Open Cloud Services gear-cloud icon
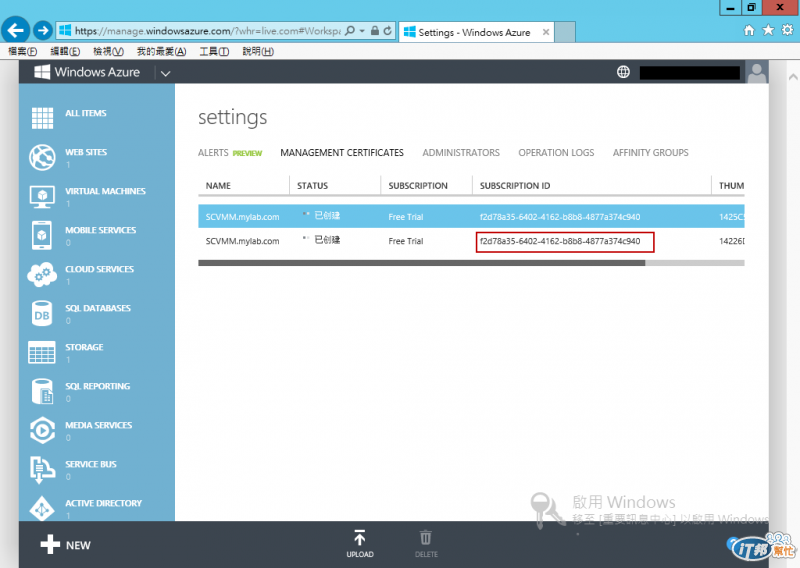800x568 pixels. [42, 275]
